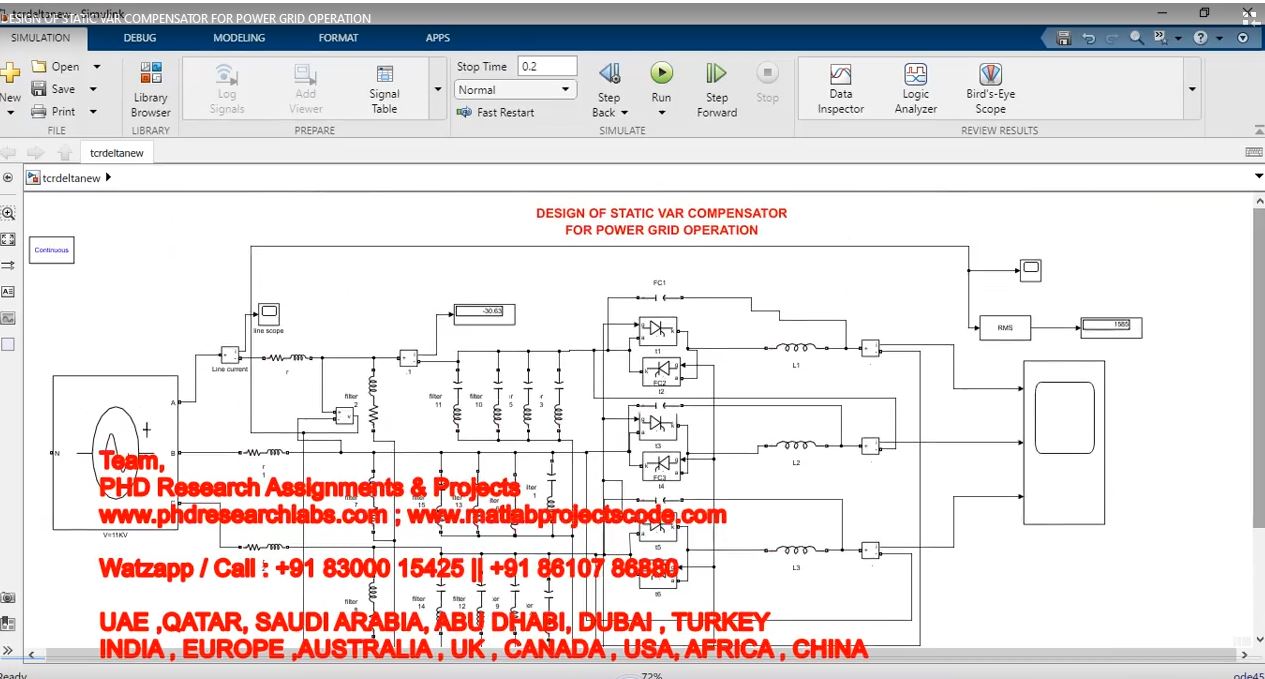Click the Annotation text icon in left palette
1265x679 pixels.
pyautogui.click(x=8, y=291)
